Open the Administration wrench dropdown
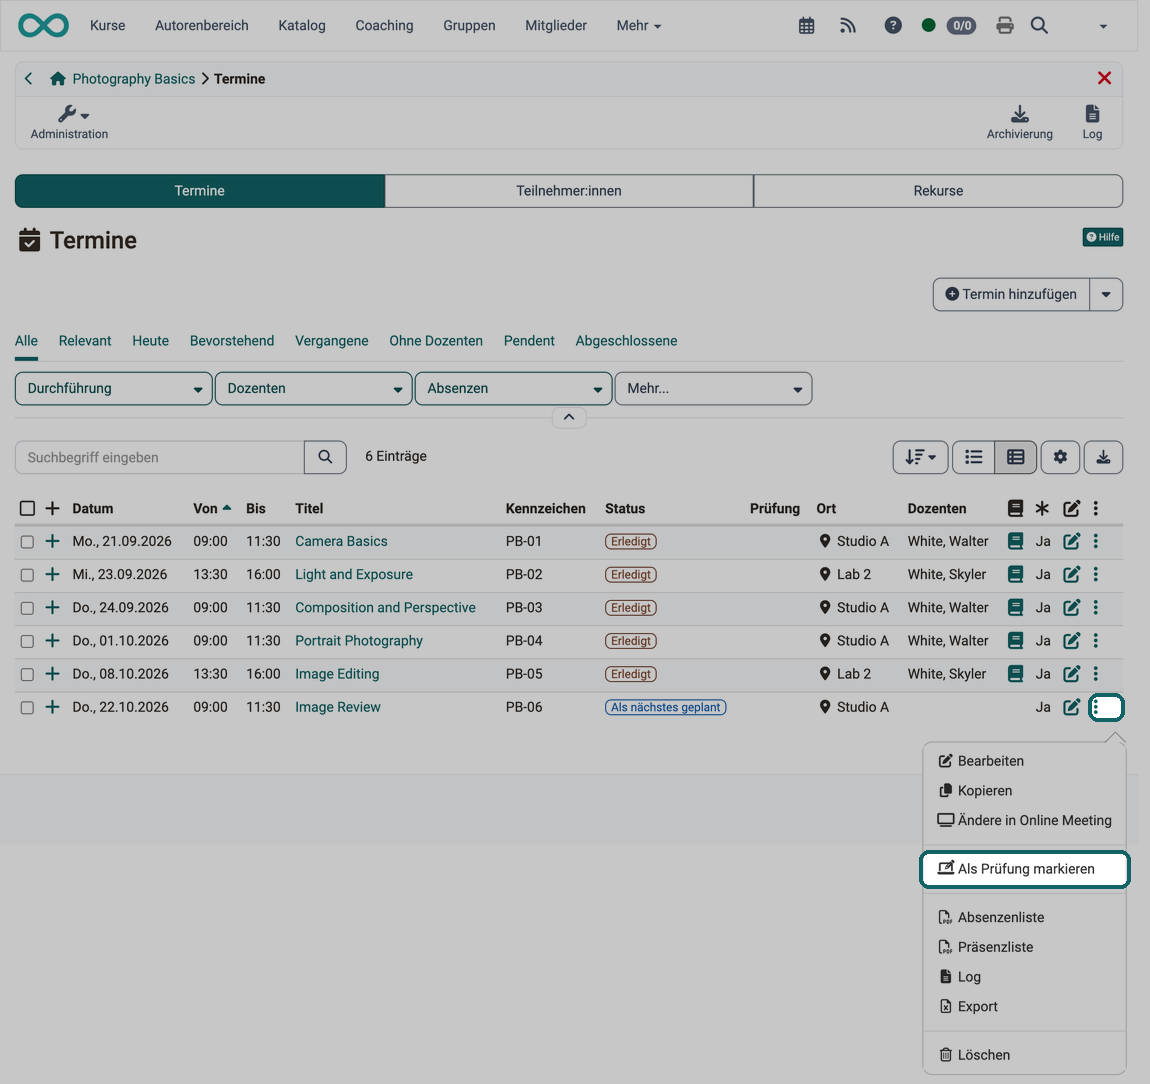Screen dimensions: 1150x1084 [x=69, y=122]
